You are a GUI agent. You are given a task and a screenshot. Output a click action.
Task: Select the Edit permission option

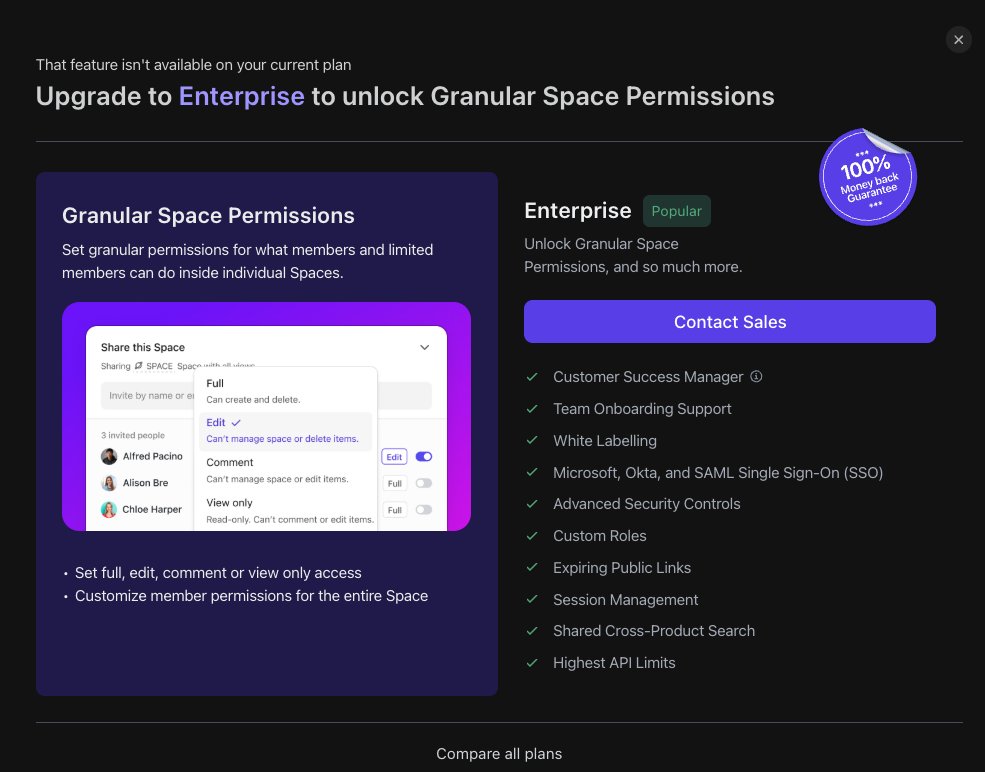[x=285, y=431]
